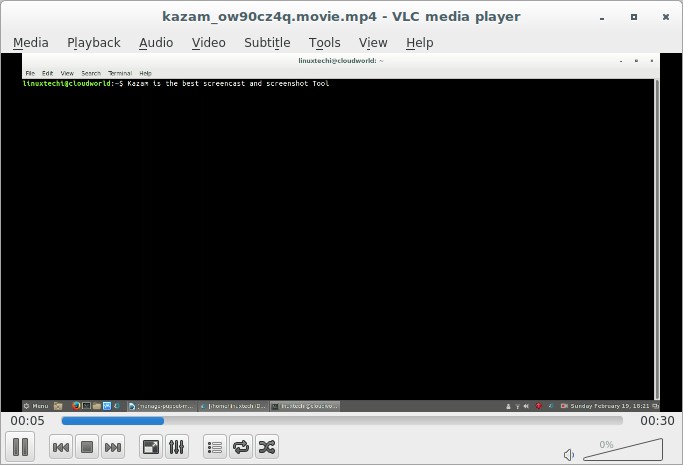
Task: Click the total duration 00:30 label
Action: (657, 421)
